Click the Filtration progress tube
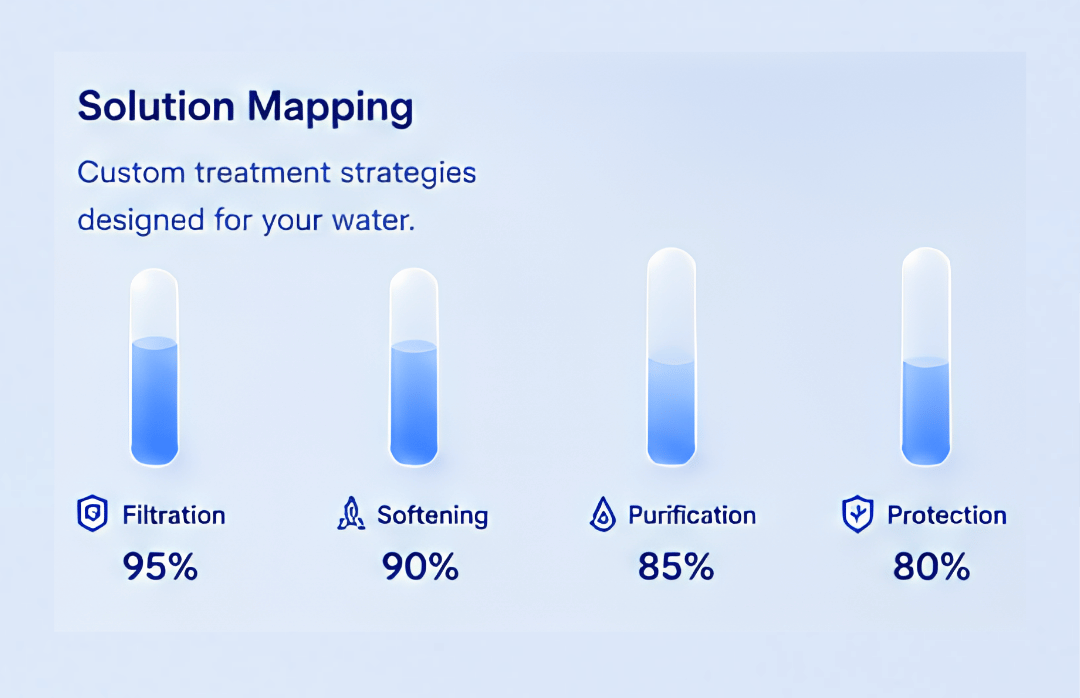The height and width of the screenshot is (698, 1080). click(154, 367)
